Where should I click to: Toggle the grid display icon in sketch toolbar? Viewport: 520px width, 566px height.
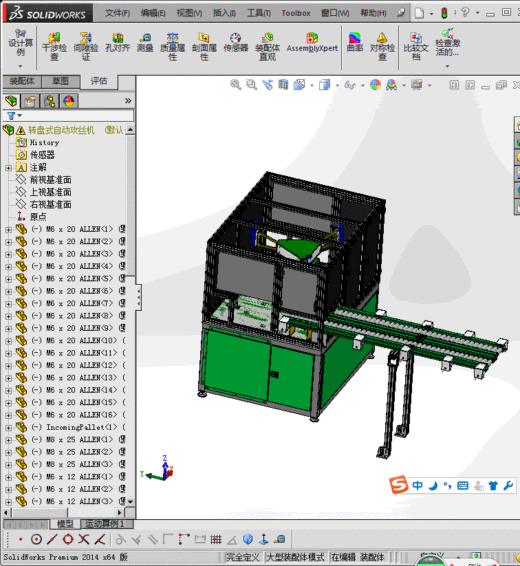point(216,539)
